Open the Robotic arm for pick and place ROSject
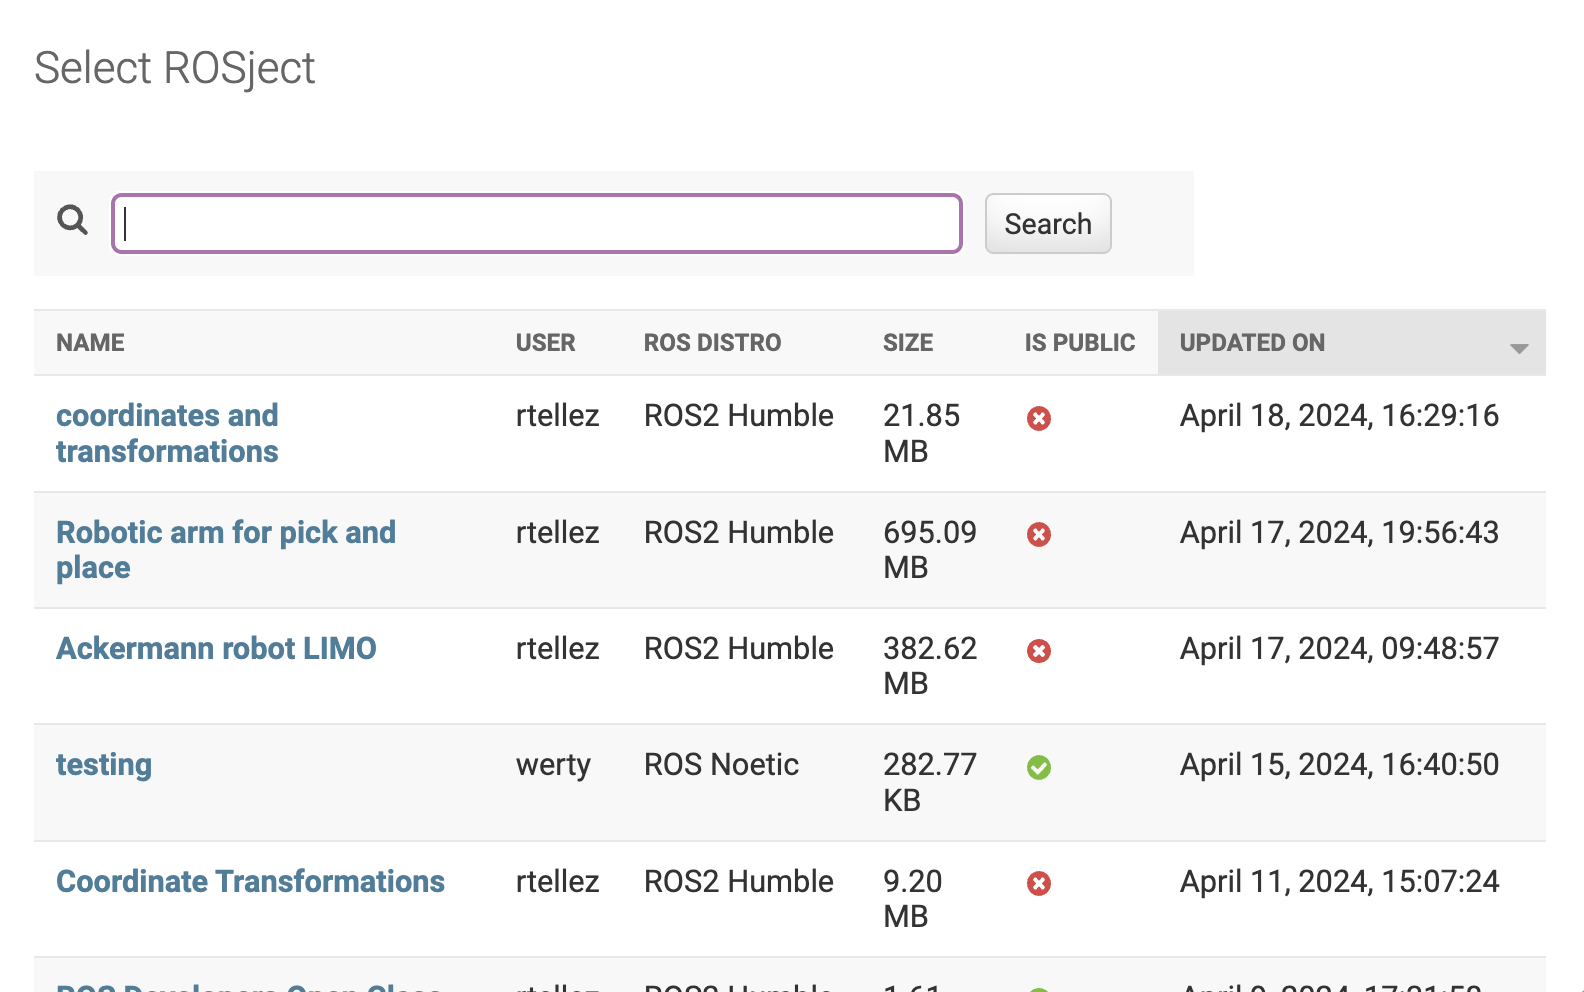Image resolution: width=1584 pixels, height=992 pixels. (226, 549)
